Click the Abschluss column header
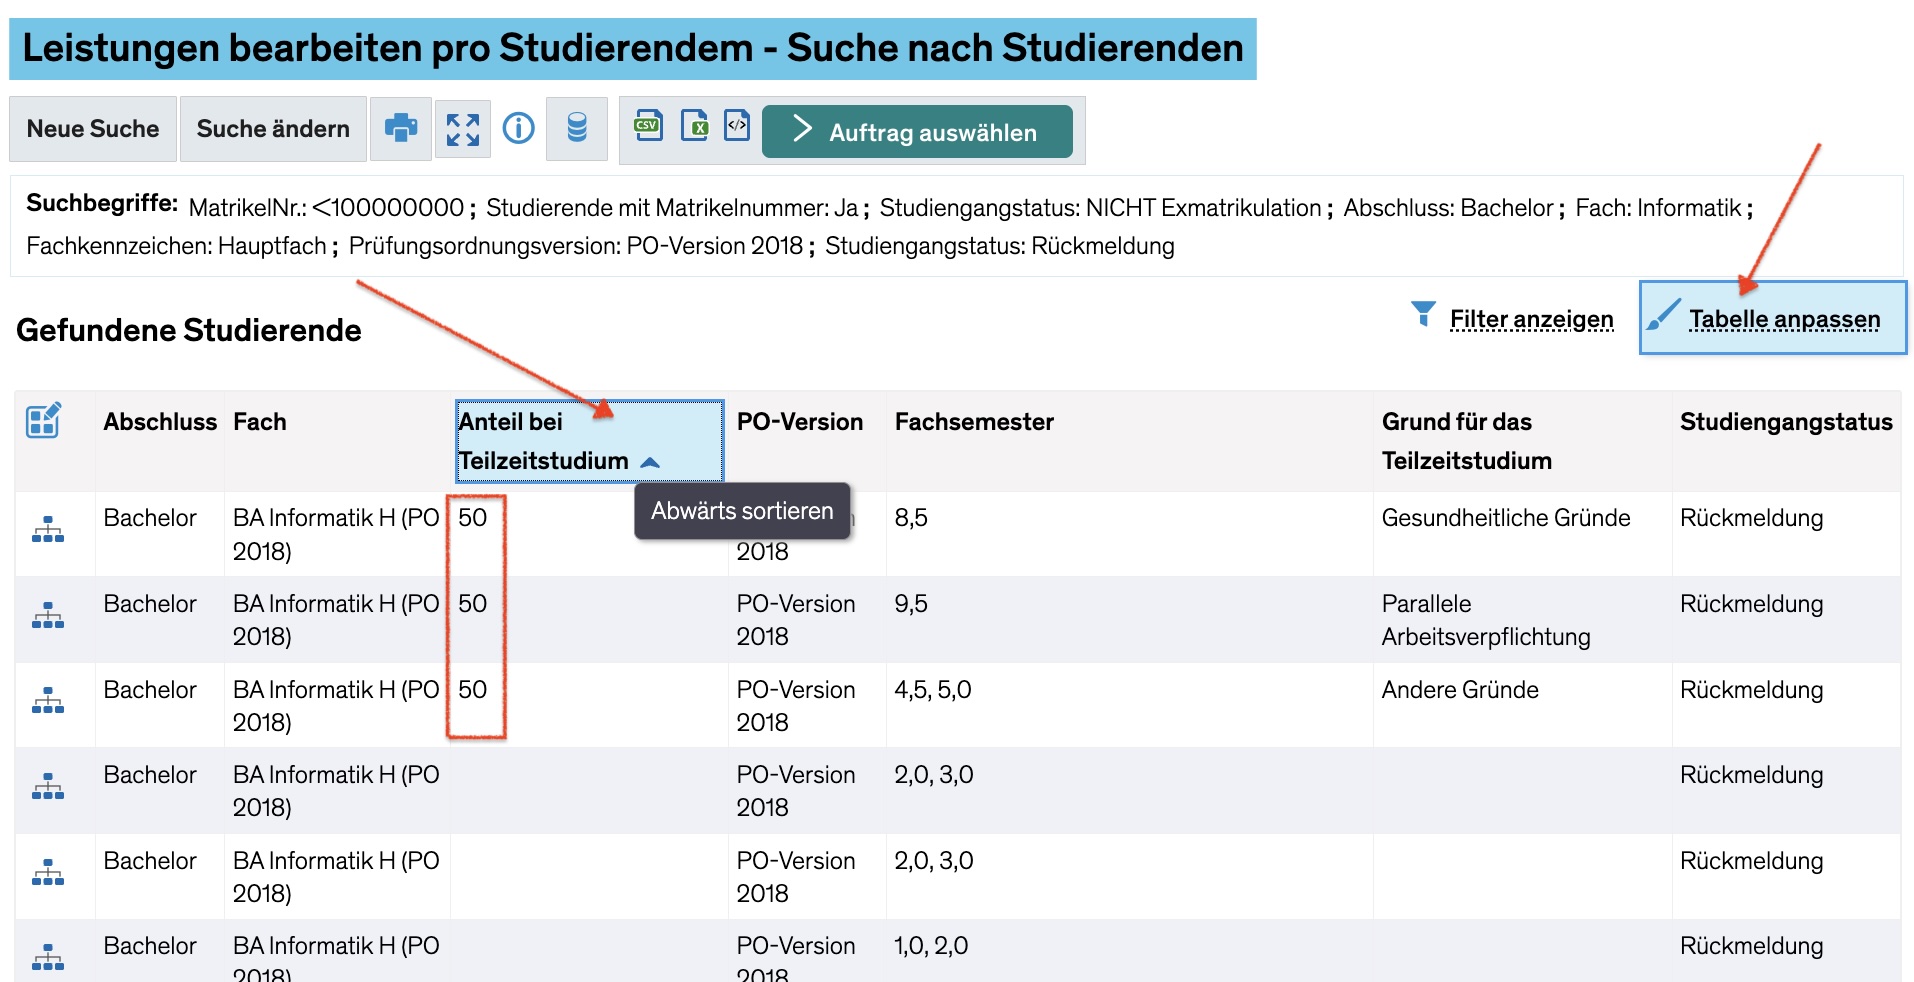The width and height of the screenshot is (1914, 982). click(x=160, y=422)
